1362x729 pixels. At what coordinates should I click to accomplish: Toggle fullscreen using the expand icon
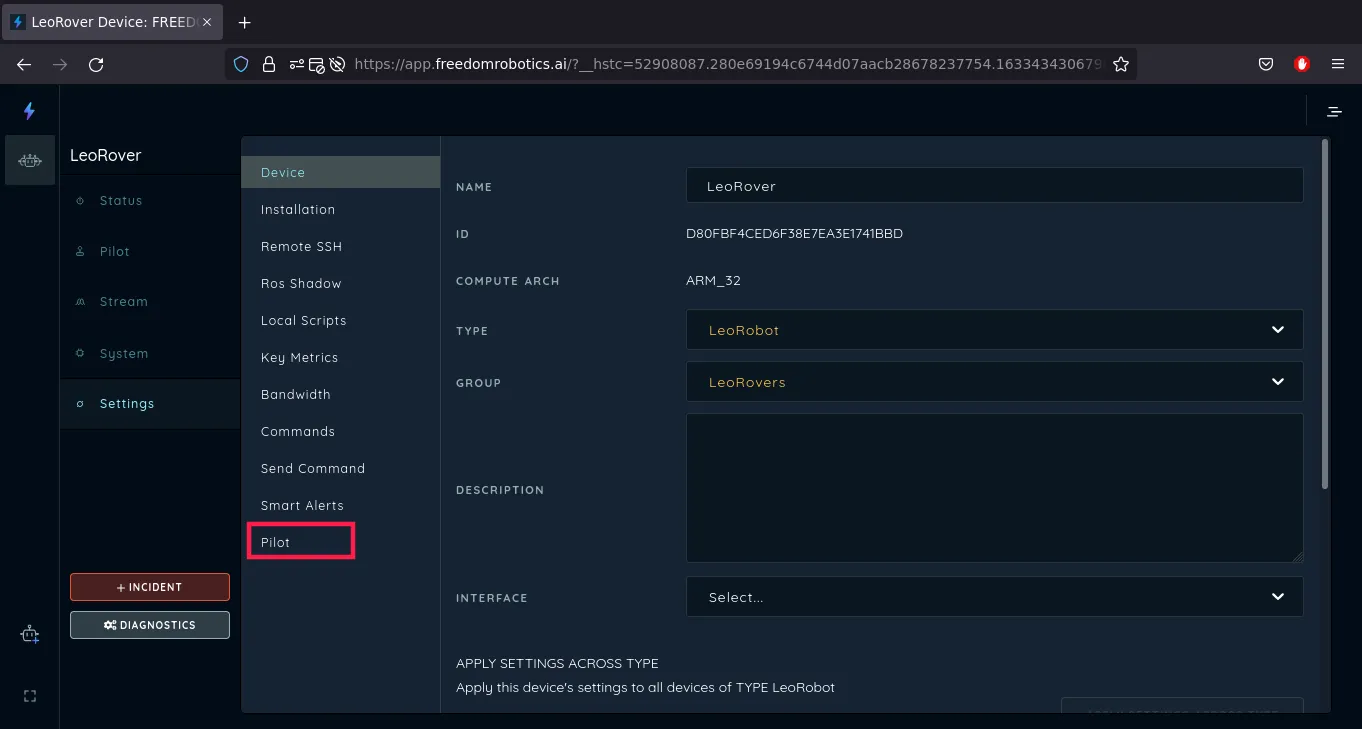(30, 696)
